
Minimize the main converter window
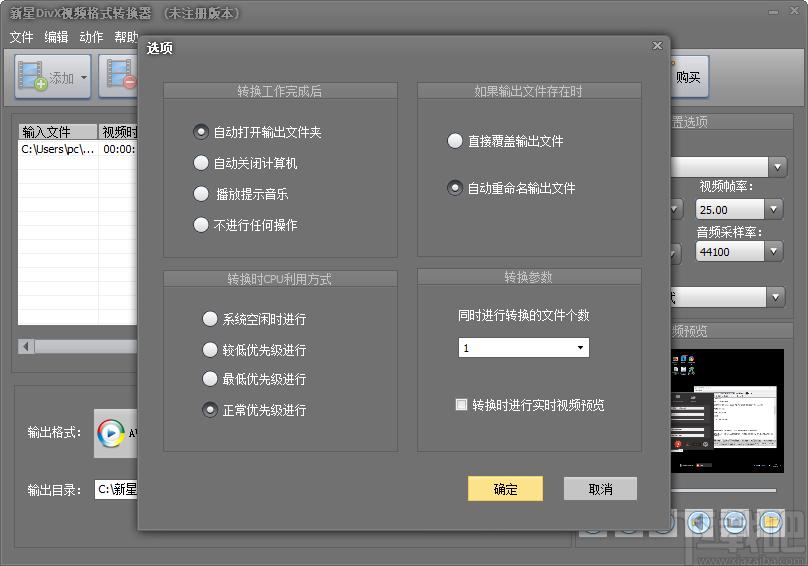click(773, 11)
